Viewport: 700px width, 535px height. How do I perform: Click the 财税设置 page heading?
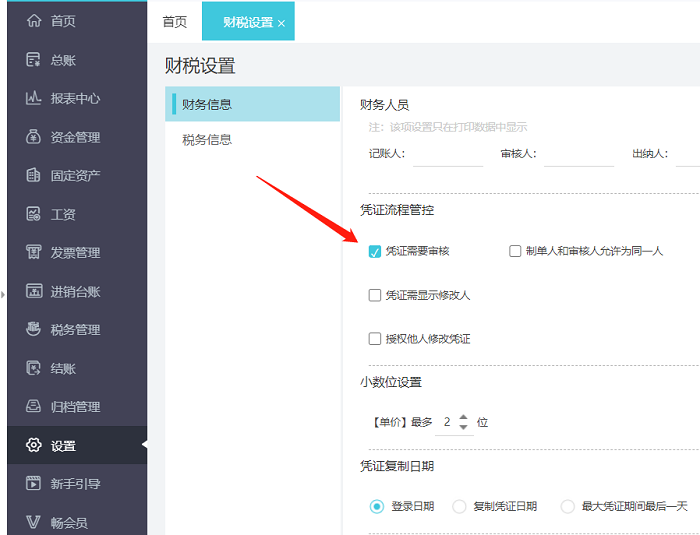point(200,66)
